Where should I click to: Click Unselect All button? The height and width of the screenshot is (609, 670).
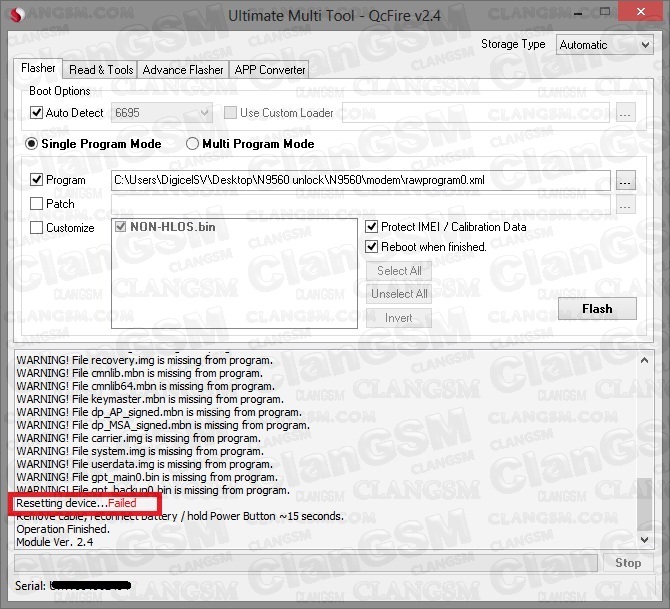tap(399, 294)
